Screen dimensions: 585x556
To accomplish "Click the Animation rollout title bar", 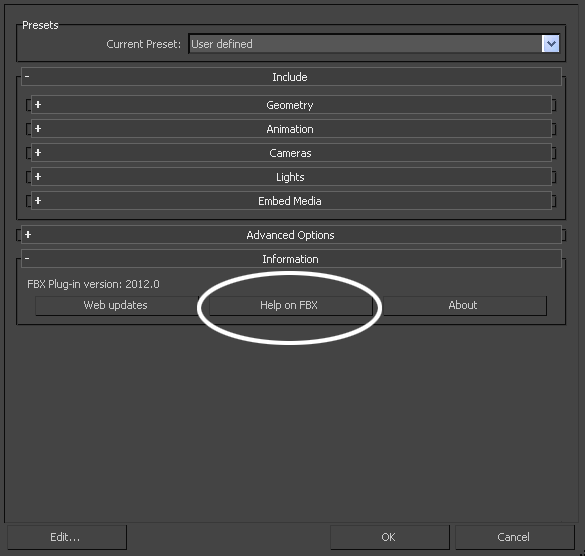I will coord(291,129).
